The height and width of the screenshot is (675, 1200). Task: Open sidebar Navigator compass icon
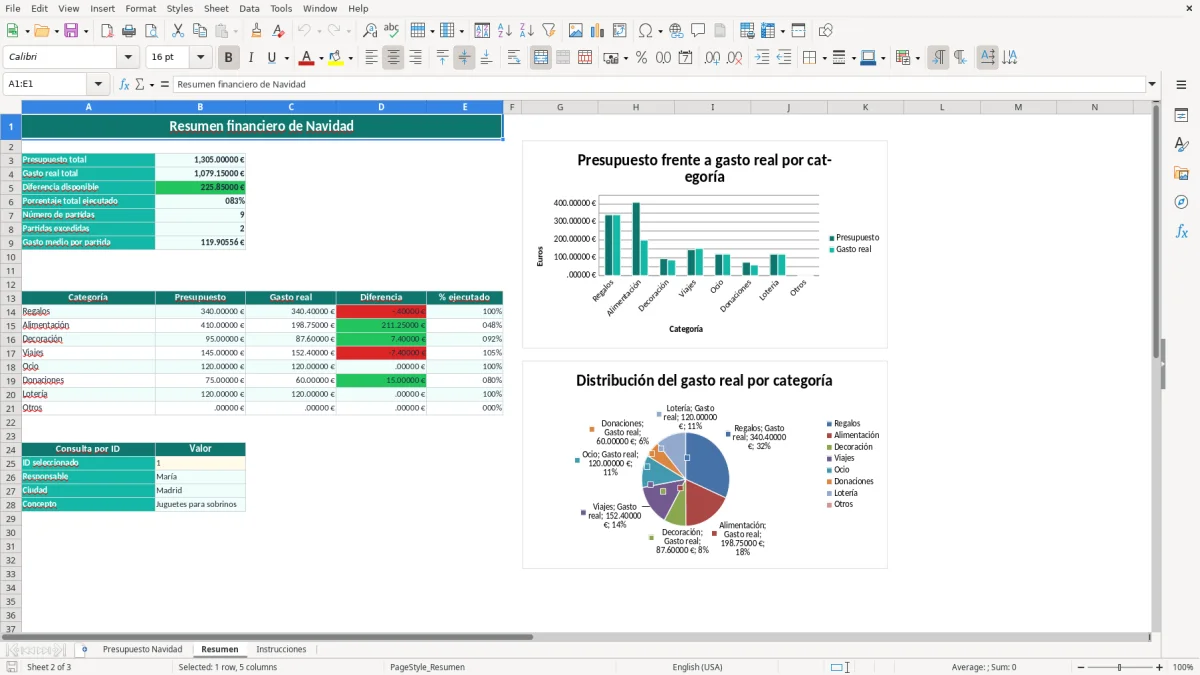(x=1181, y=202)
